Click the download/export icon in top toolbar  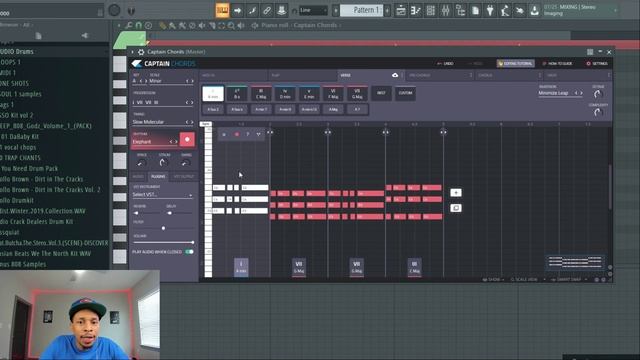pos(534,10)
